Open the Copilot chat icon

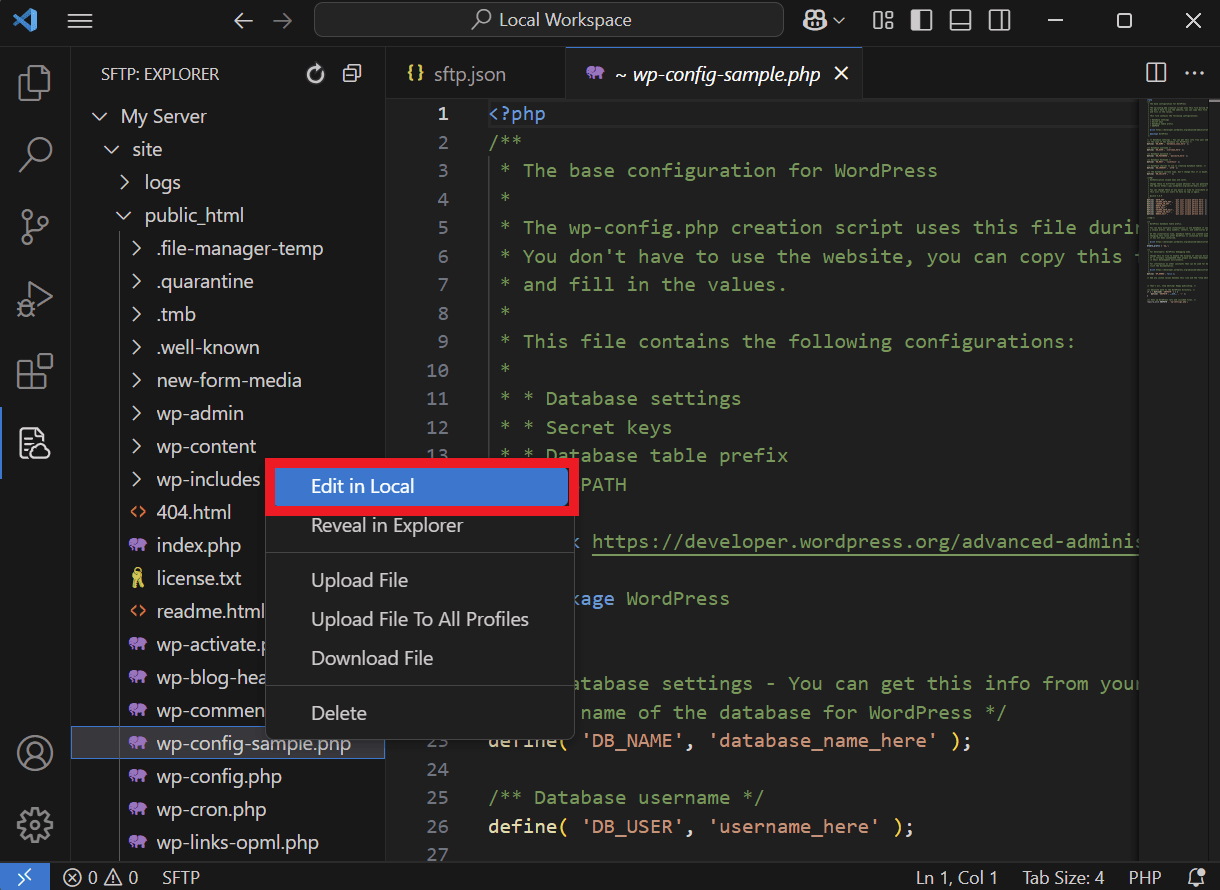point(814,20)
